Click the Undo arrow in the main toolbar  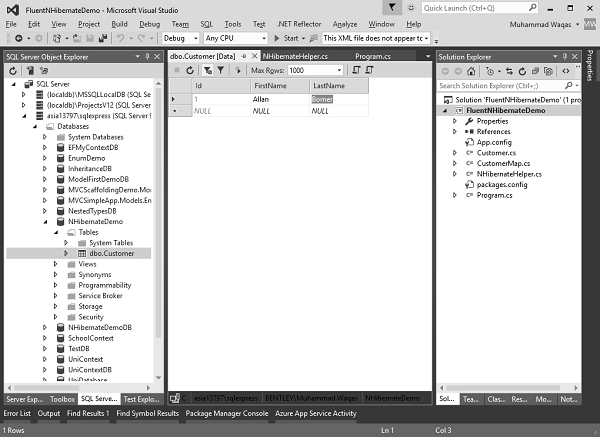[121, 38]
